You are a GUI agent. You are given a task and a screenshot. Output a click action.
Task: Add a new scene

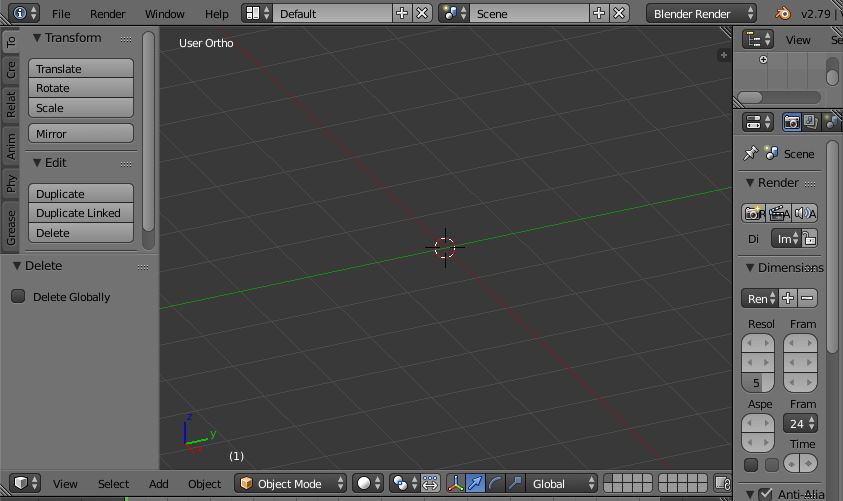click(599, 13)
